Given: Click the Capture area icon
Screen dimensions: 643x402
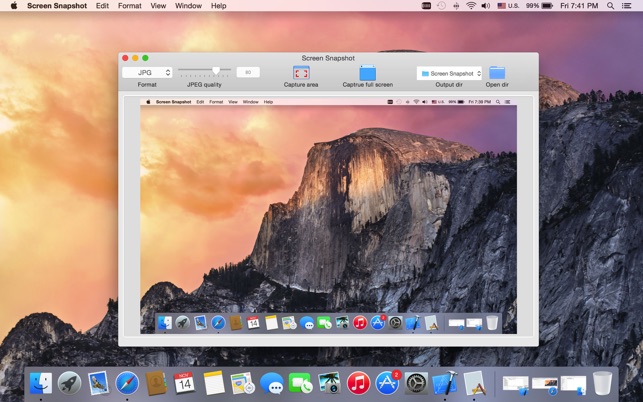Looking at the screenshot, I should click(301, 73).
